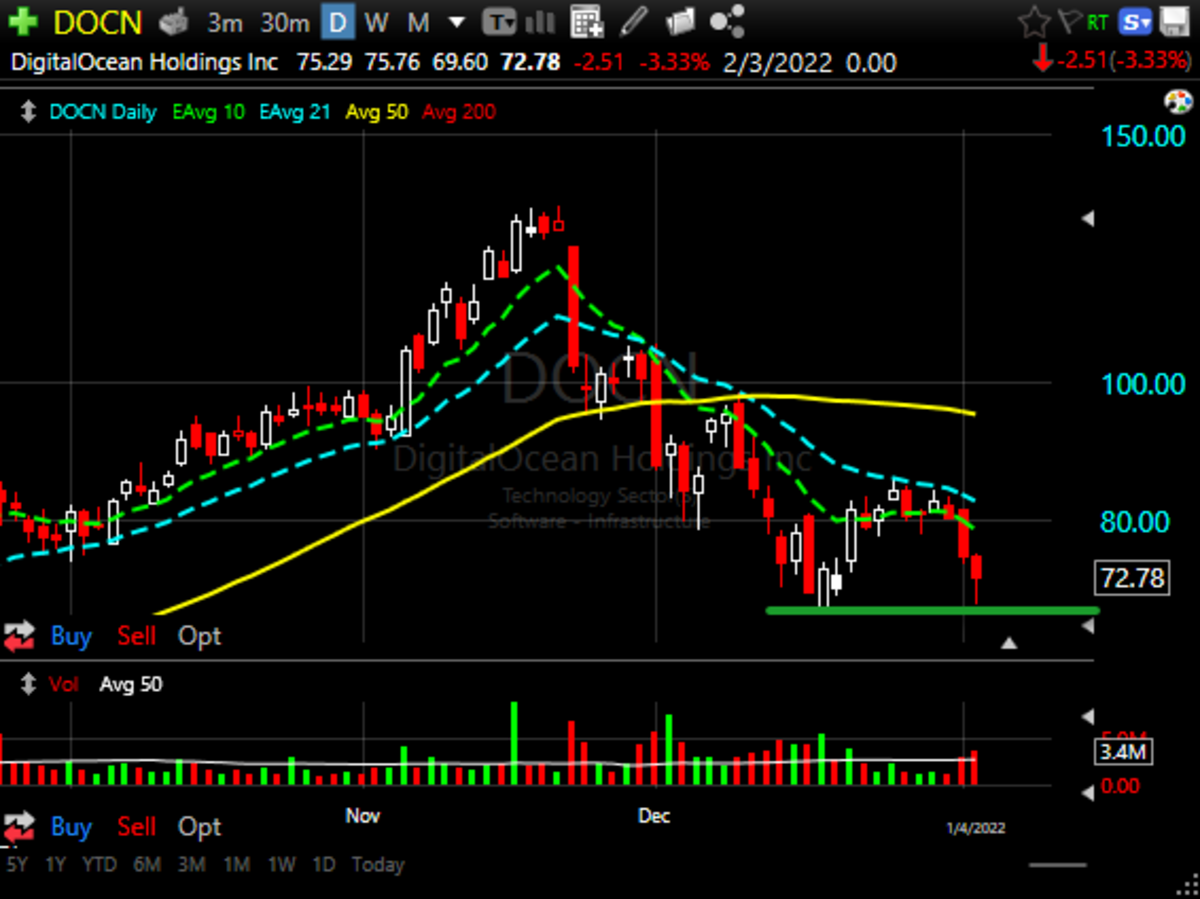Switch chart to weekly W timeframe

[376, 21]
